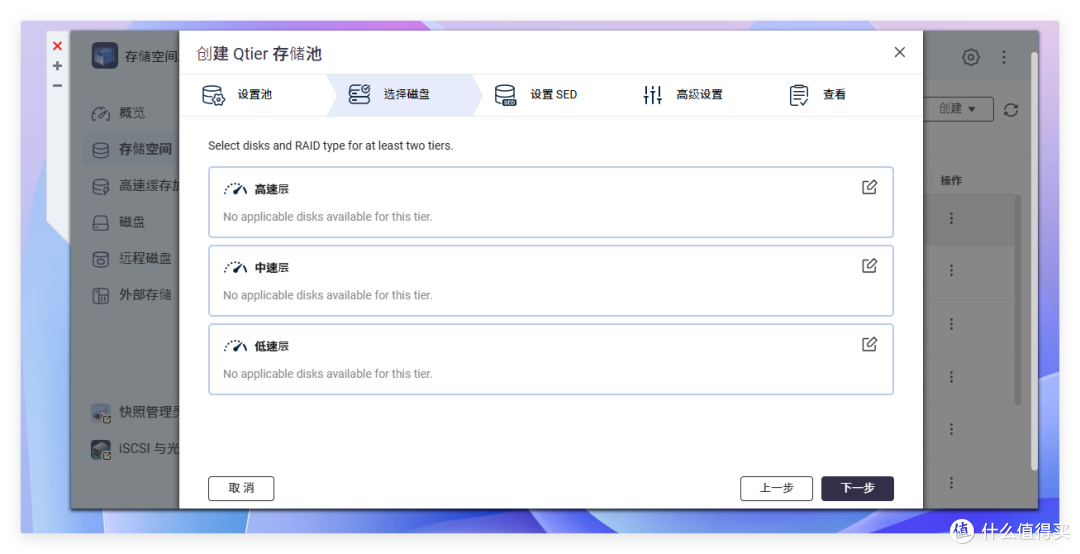Go to the 查看 wizard step
1080x554 pixels.
(x=833, y=94)
